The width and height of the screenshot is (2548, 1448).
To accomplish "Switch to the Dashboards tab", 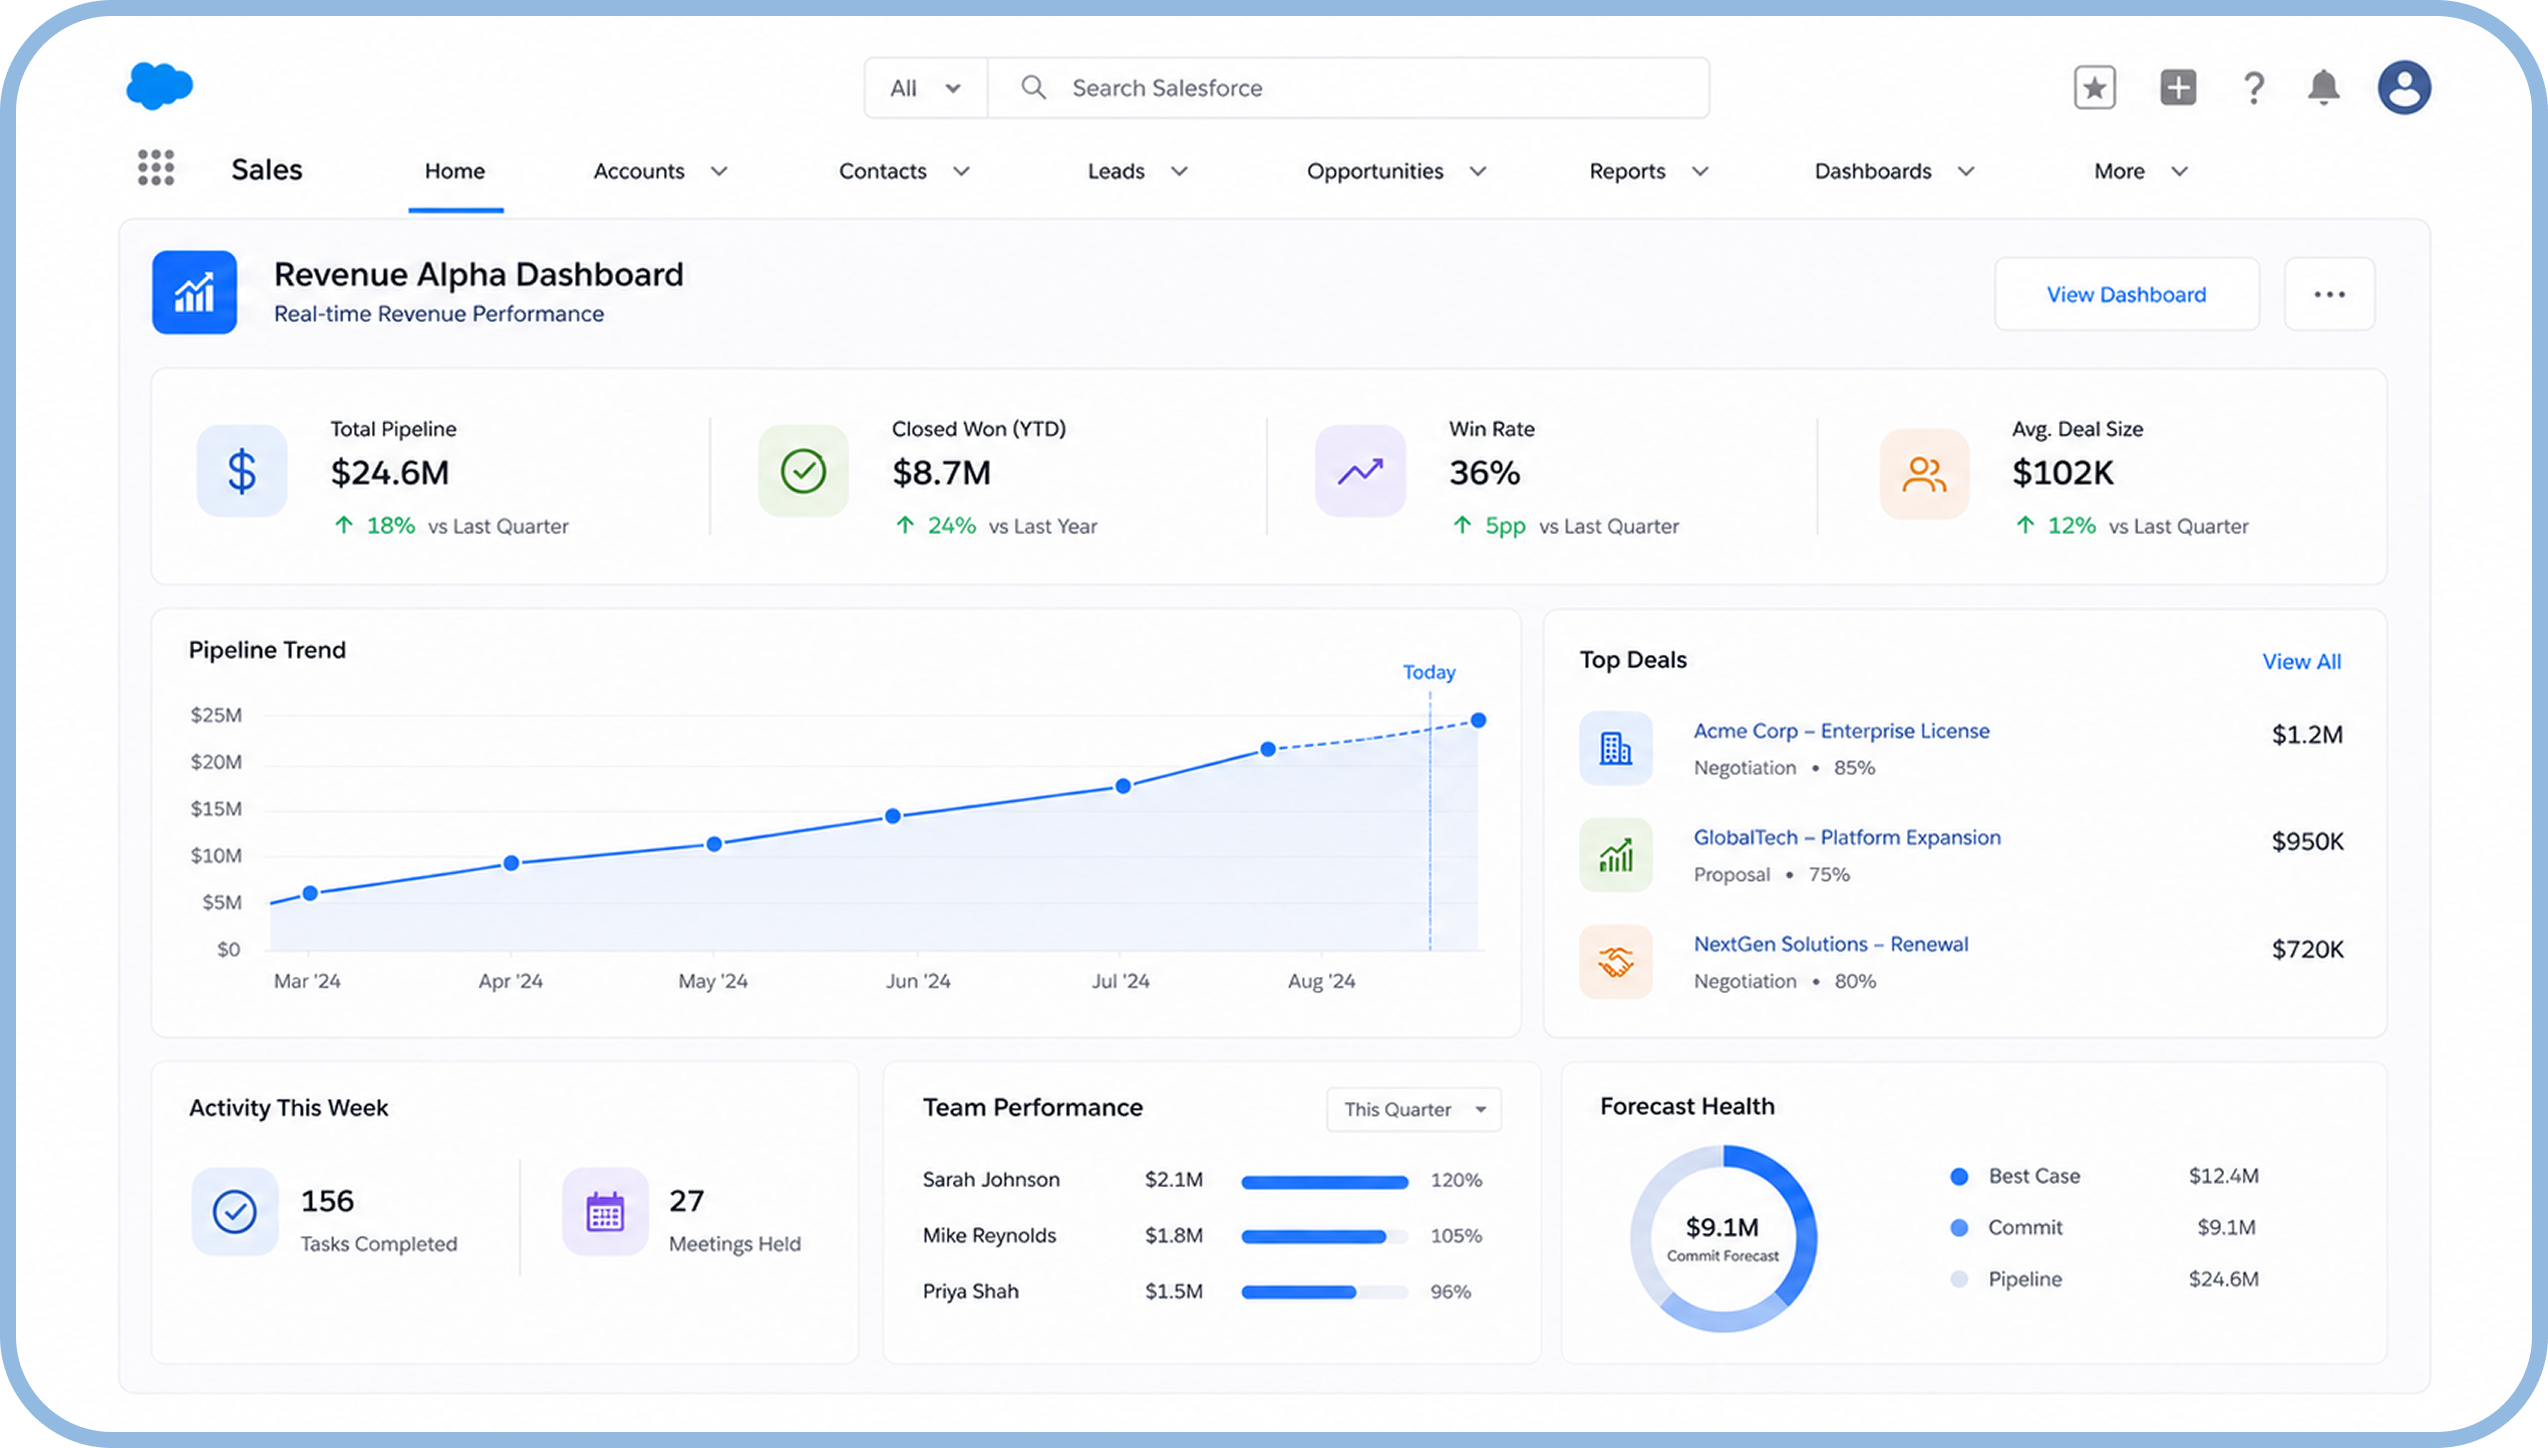I will pyautogui.click(x=1873, y=171).
